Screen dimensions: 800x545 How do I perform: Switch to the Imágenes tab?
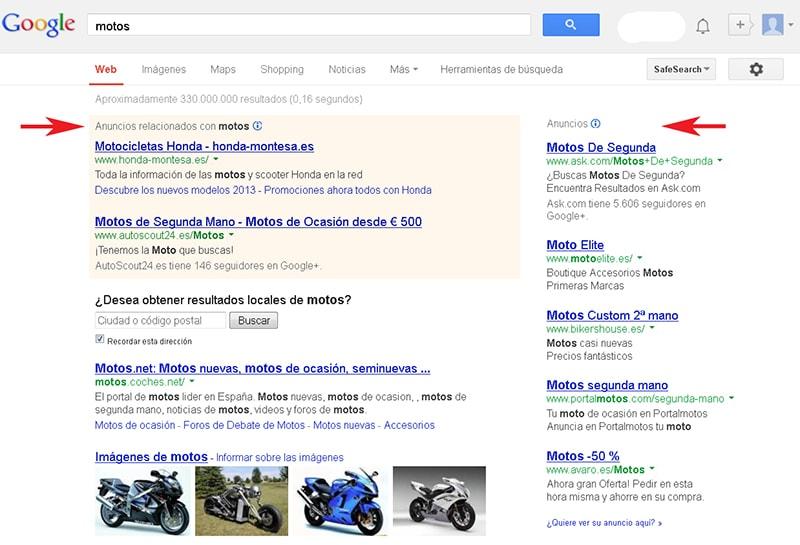164,69
